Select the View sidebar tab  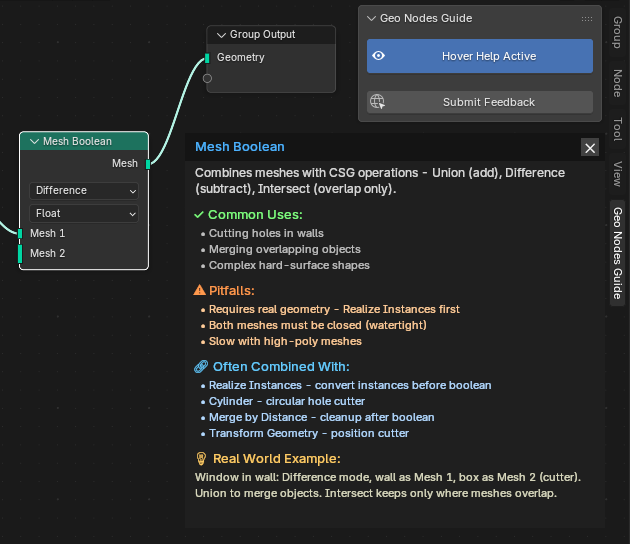coord(617,173)
